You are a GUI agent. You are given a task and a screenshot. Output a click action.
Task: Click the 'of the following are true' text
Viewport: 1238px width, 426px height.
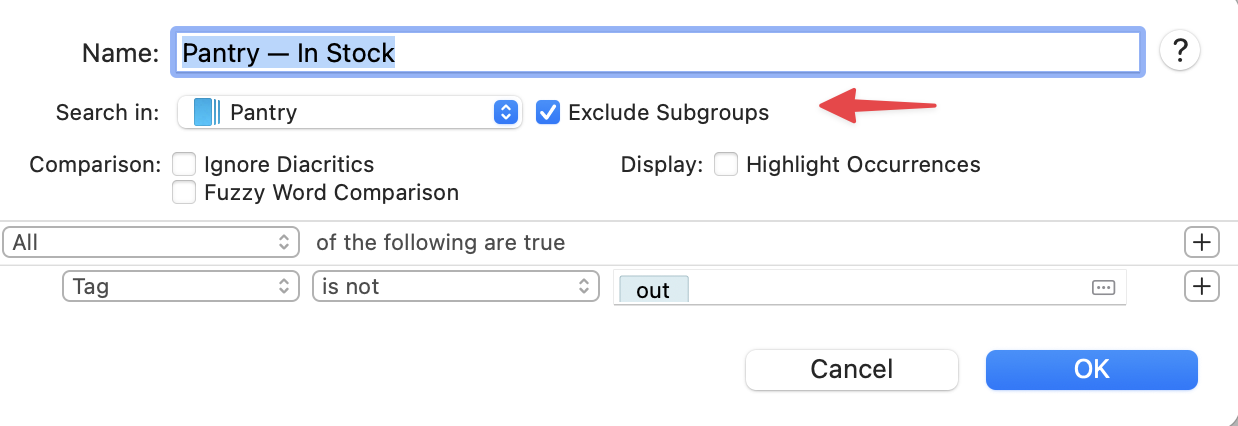click(x=440, y=242)
